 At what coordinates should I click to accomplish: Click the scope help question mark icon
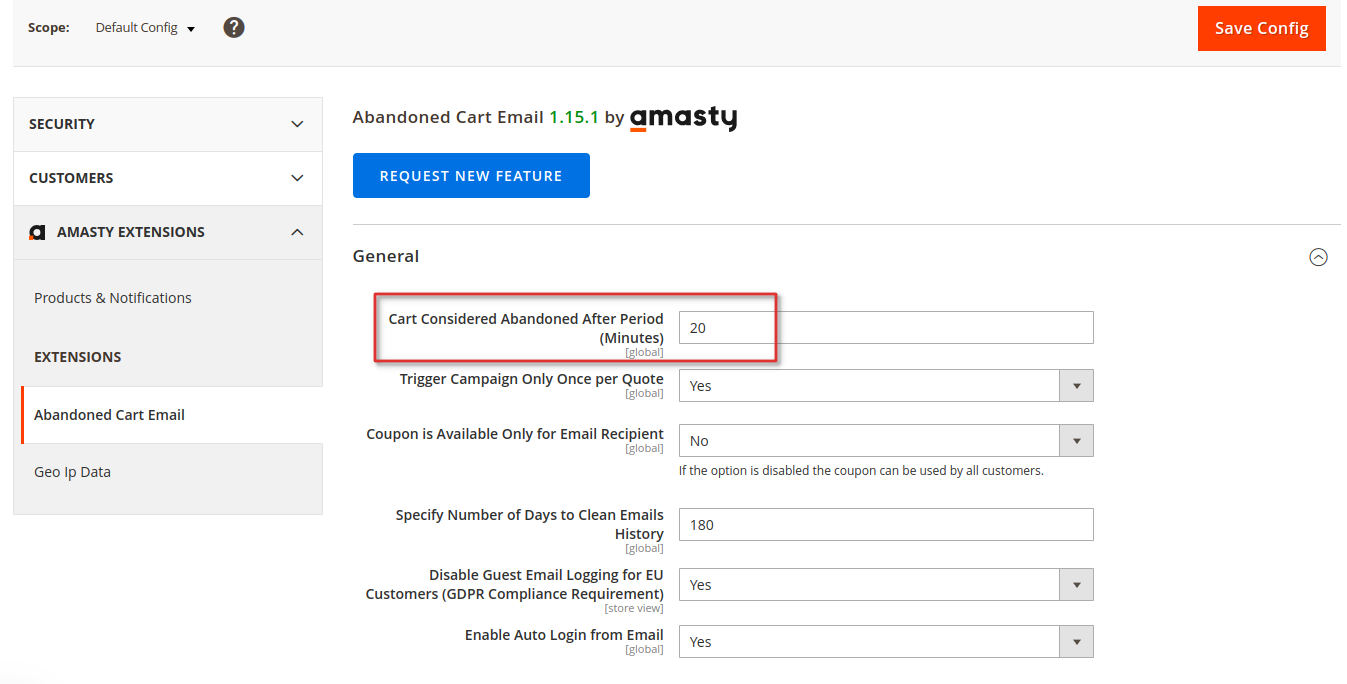pos(234,27)
